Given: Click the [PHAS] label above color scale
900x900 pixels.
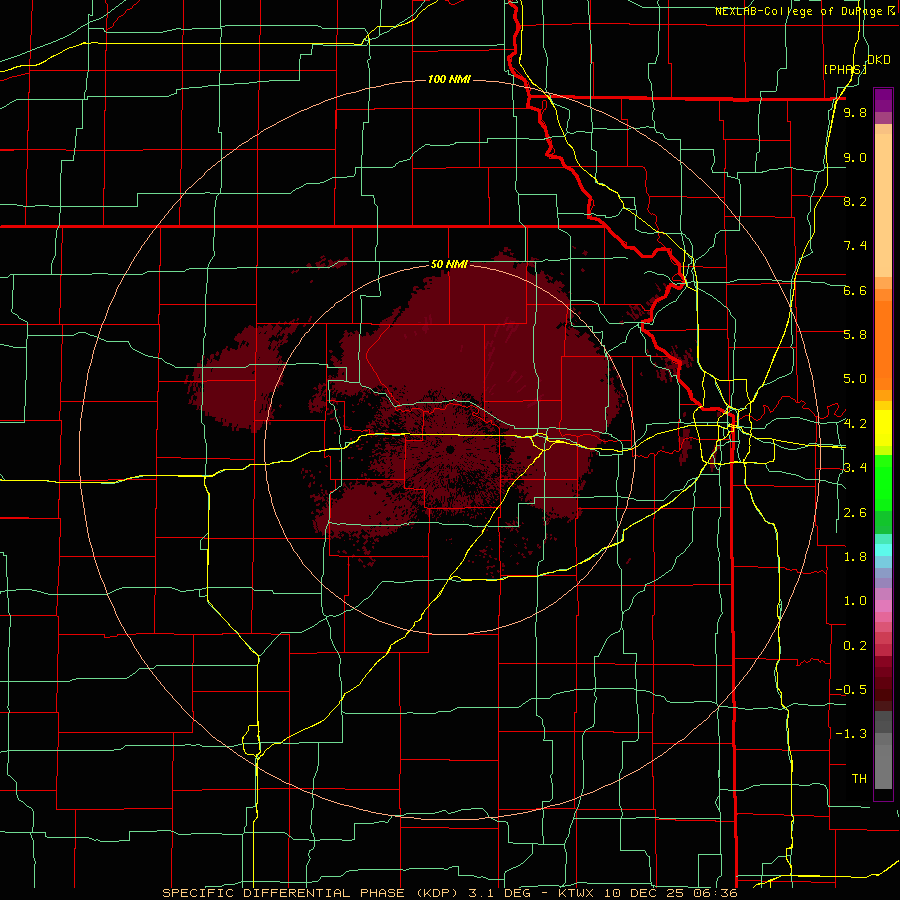Looking at the screenshot, I should click(x=844, y=69).
